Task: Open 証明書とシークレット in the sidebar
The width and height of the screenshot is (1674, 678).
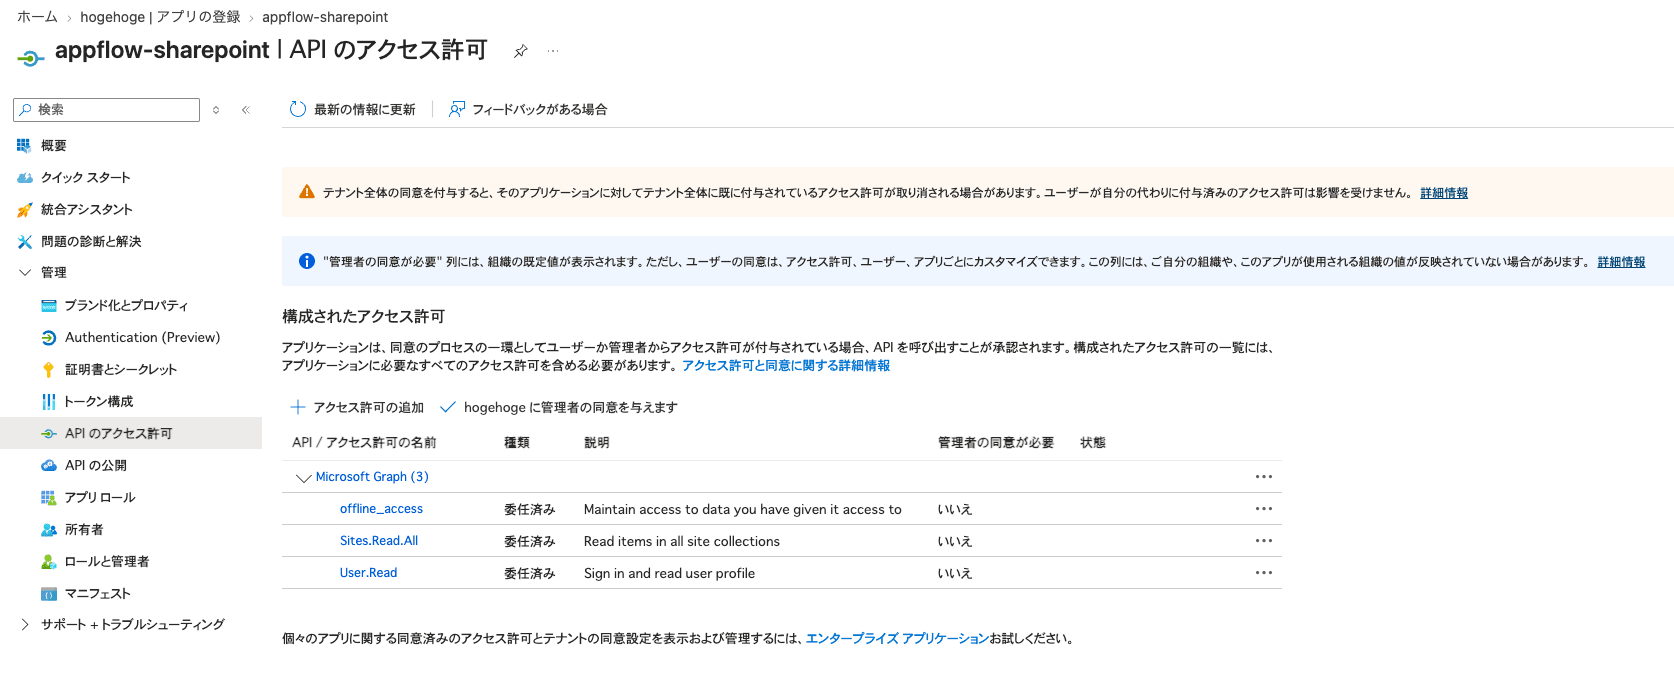Action: pyautogui.click(x=121, y=369)
